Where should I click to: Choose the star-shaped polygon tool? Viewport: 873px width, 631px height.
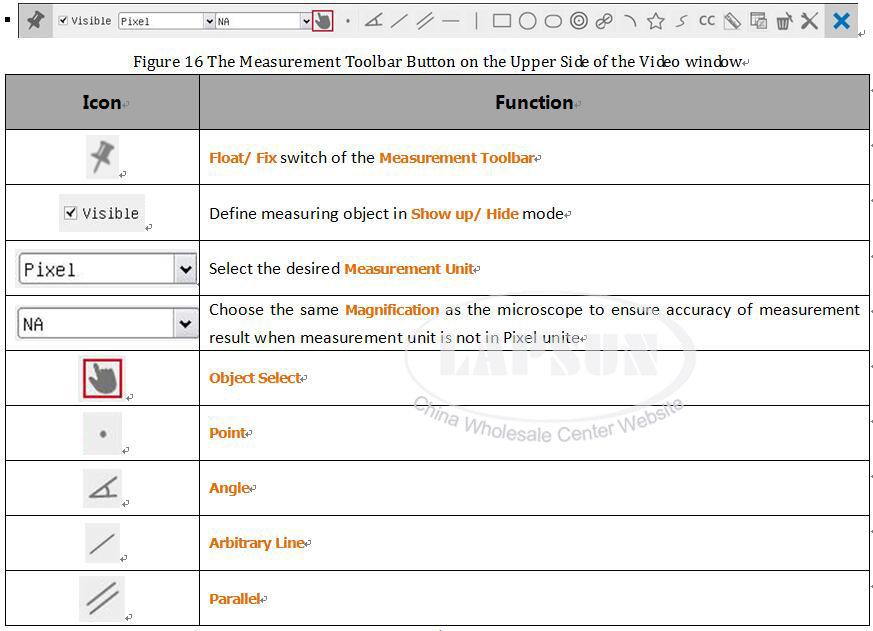pos(656,21)
